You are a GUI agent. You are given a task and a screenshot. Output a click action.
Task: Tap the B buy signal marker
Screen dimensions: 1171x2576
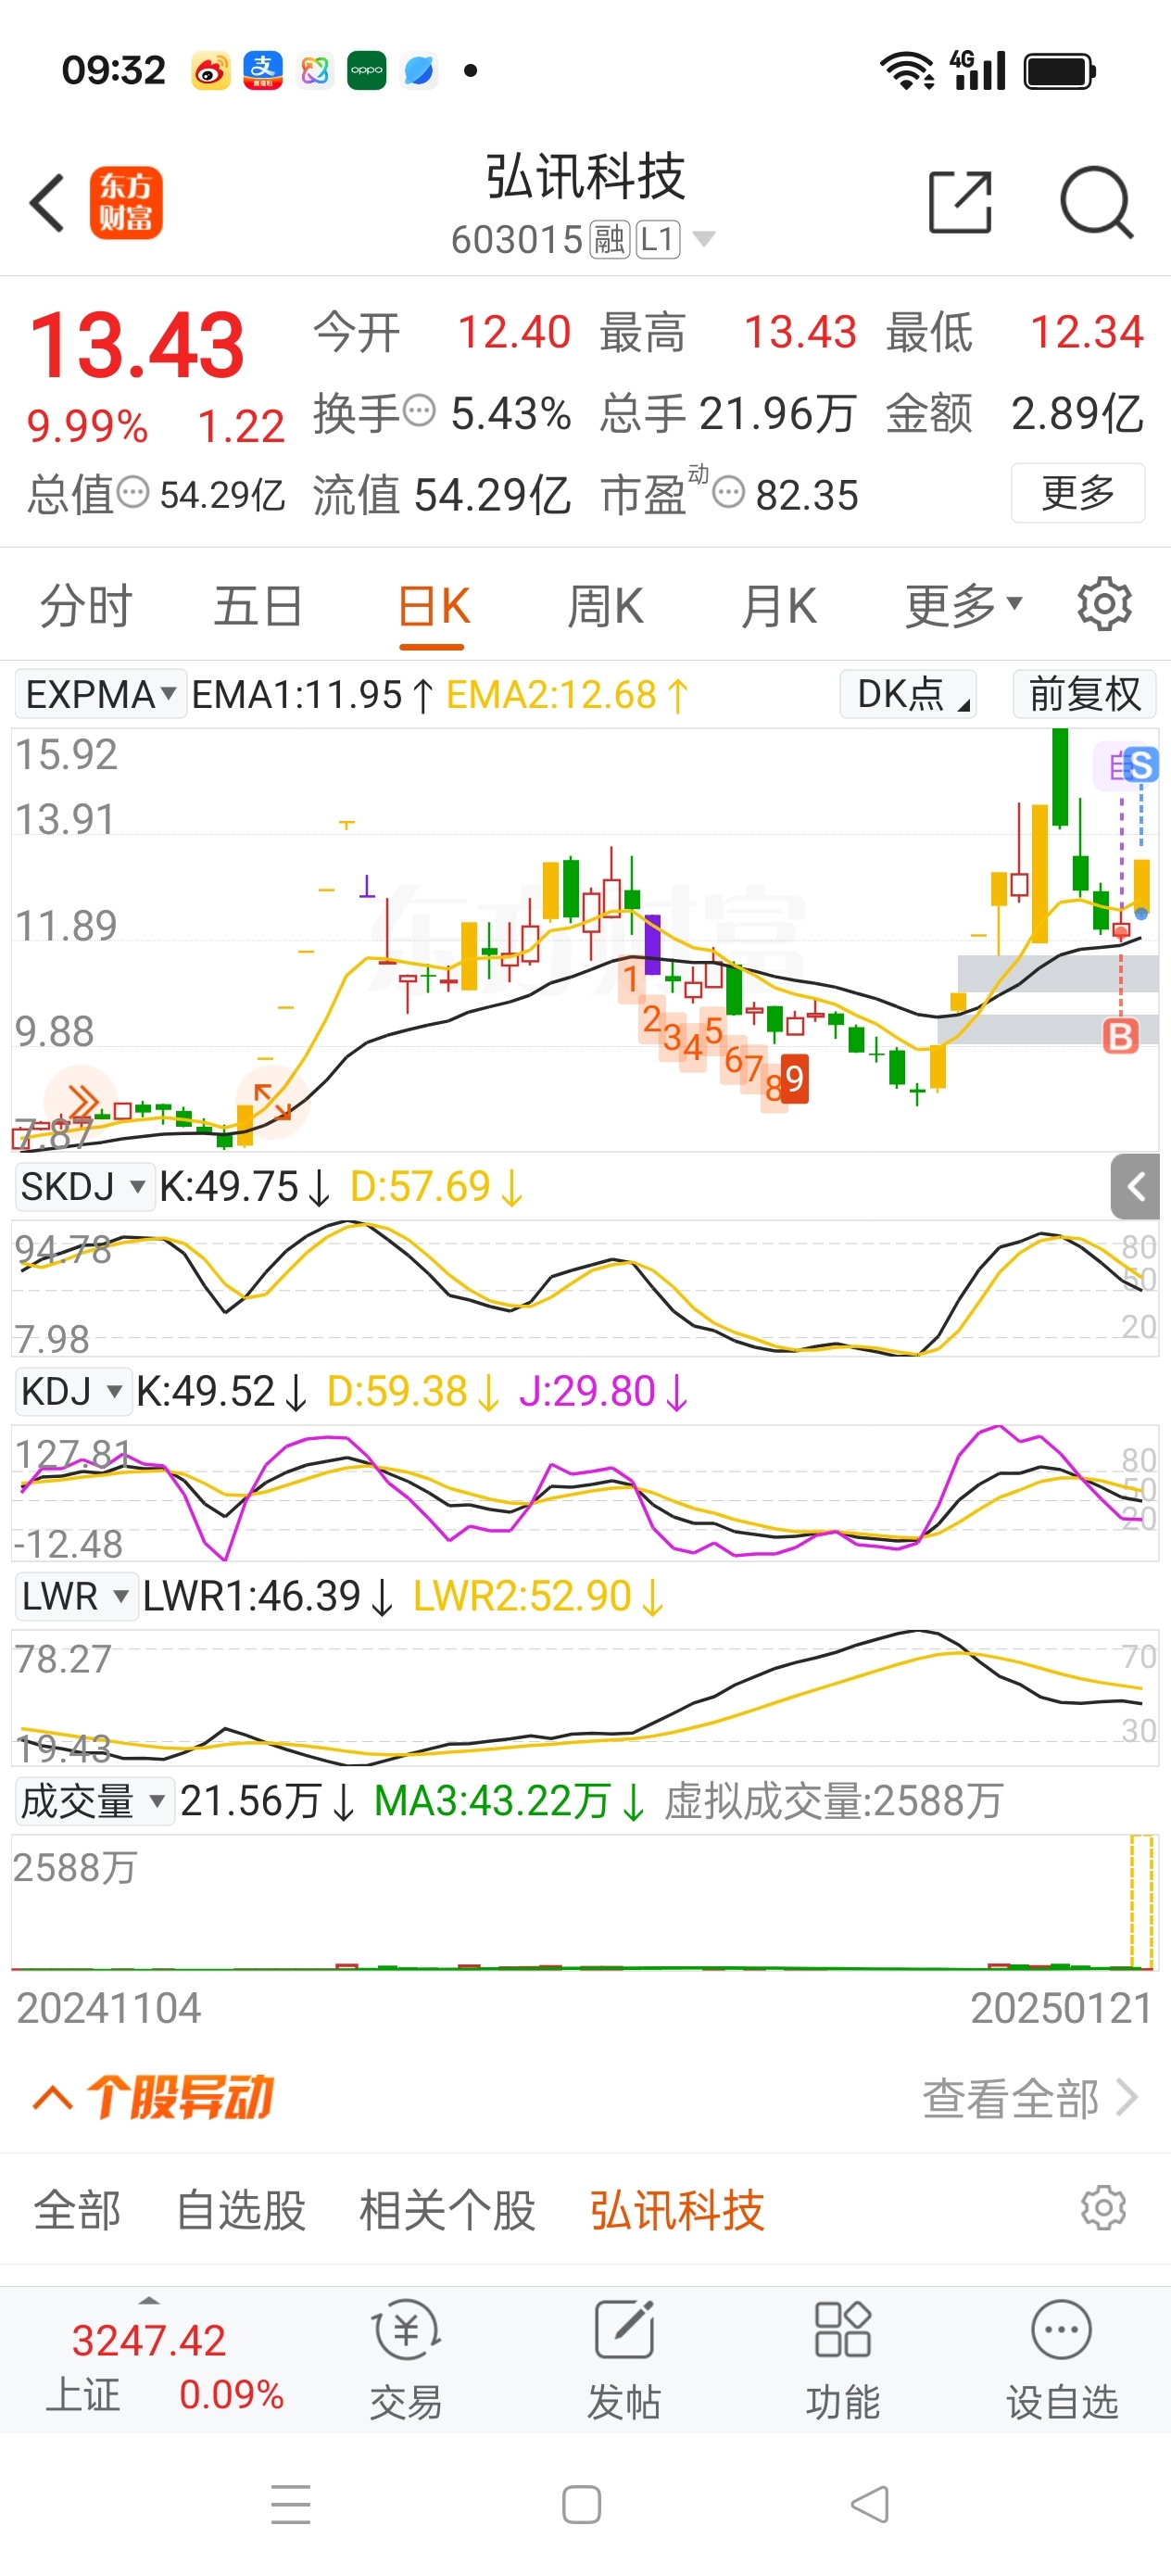[x=1120, y=1036]
